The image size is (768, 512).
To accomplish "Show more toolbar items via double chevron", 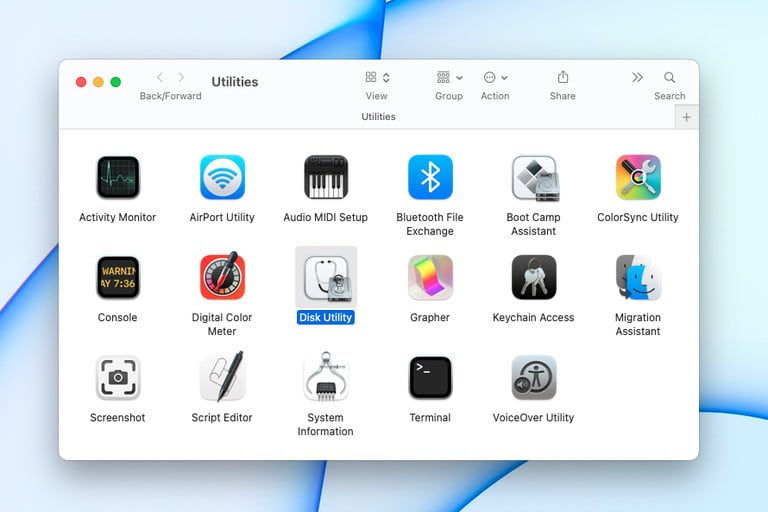I will click(637, 77).
